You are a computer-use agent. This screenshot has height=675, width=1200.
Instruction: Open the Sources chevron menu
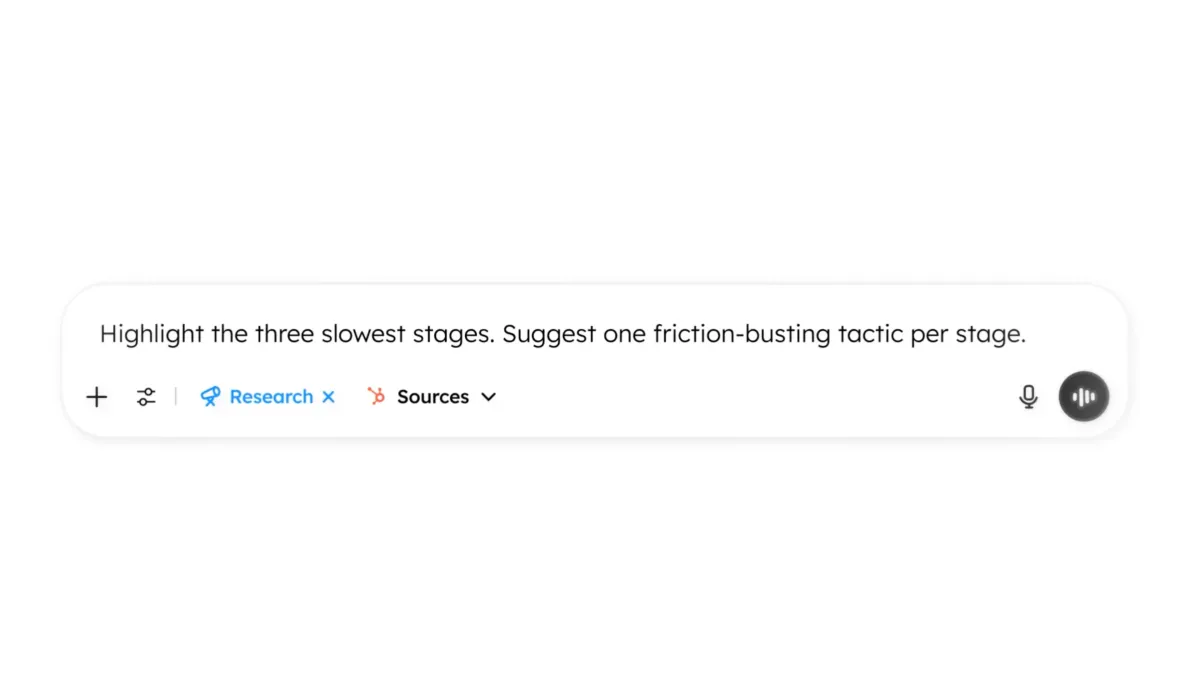(x=488, y=397)
